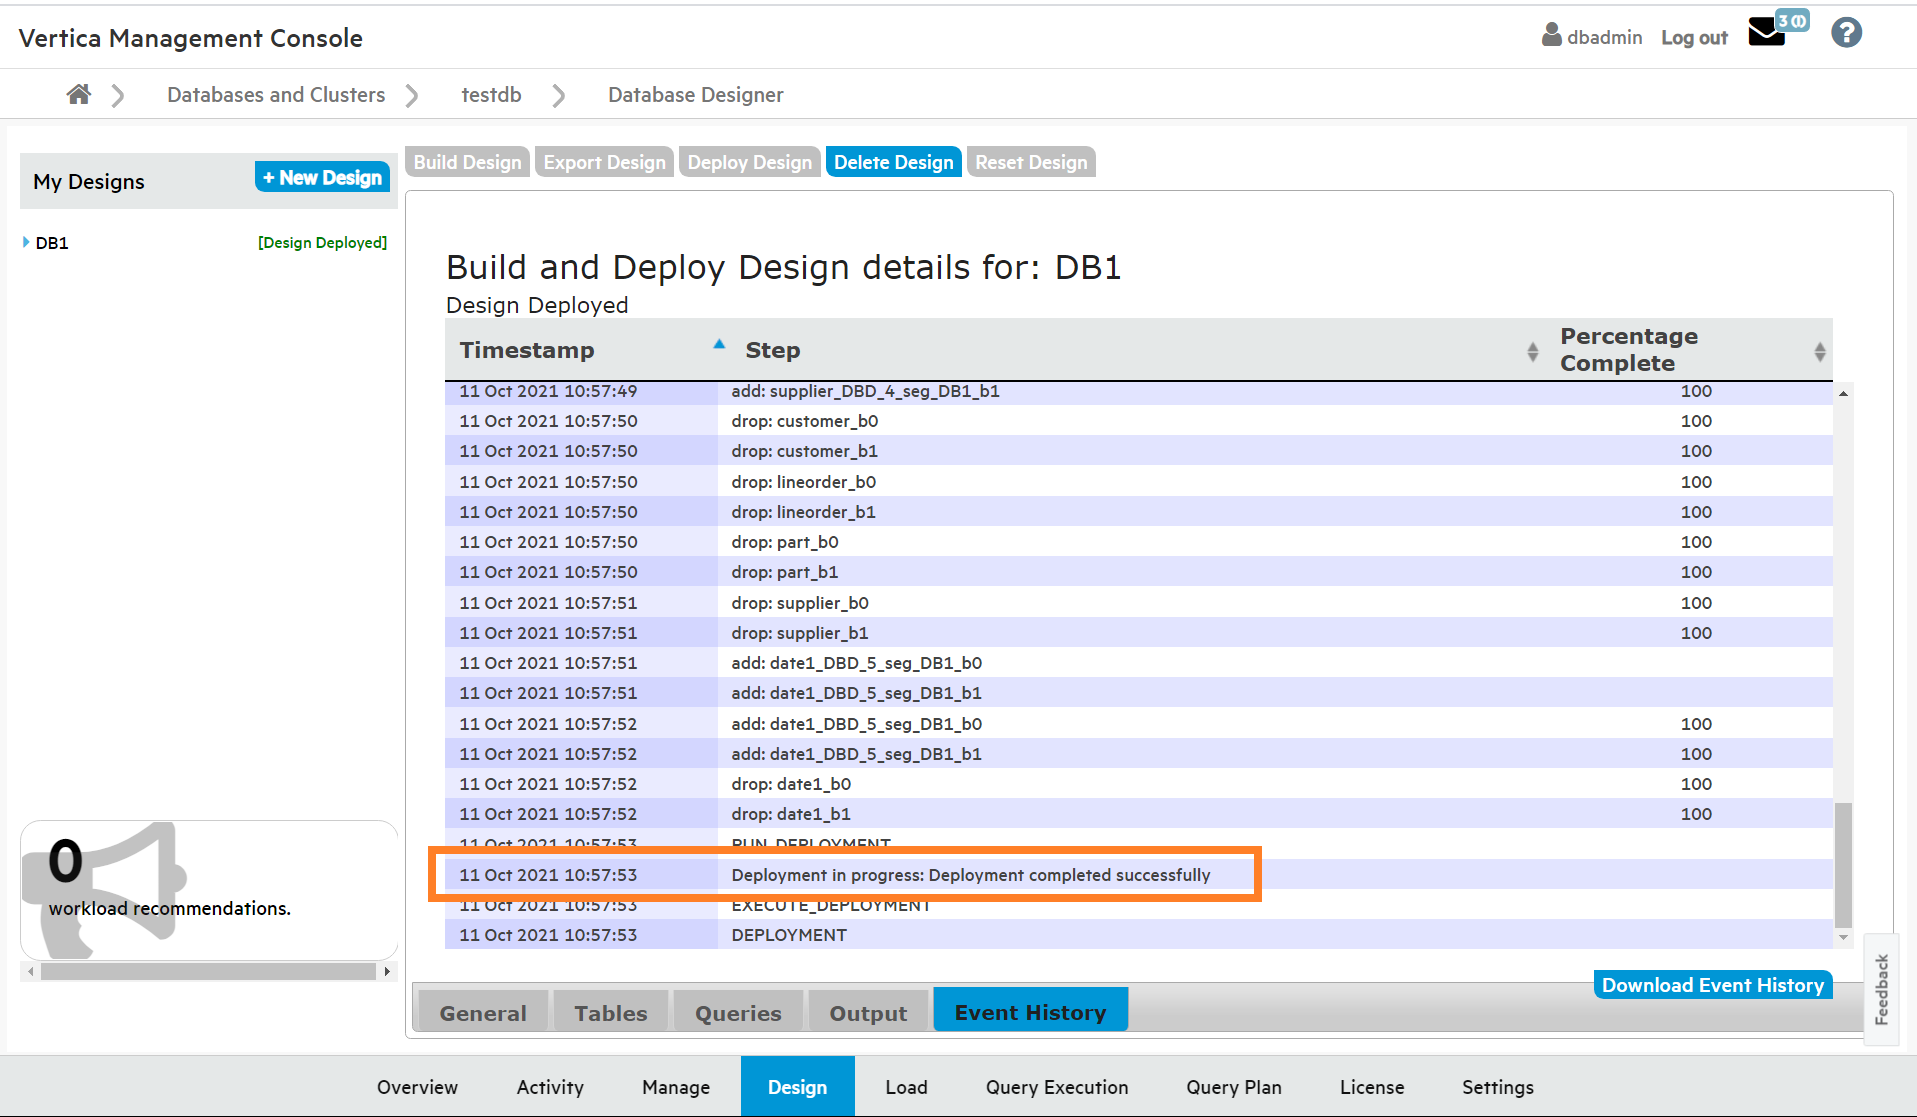This screenshot has width=1917, height=1117.
Task: Sort by Timestamp using the ascending arrow
Action: click(719, 345)
